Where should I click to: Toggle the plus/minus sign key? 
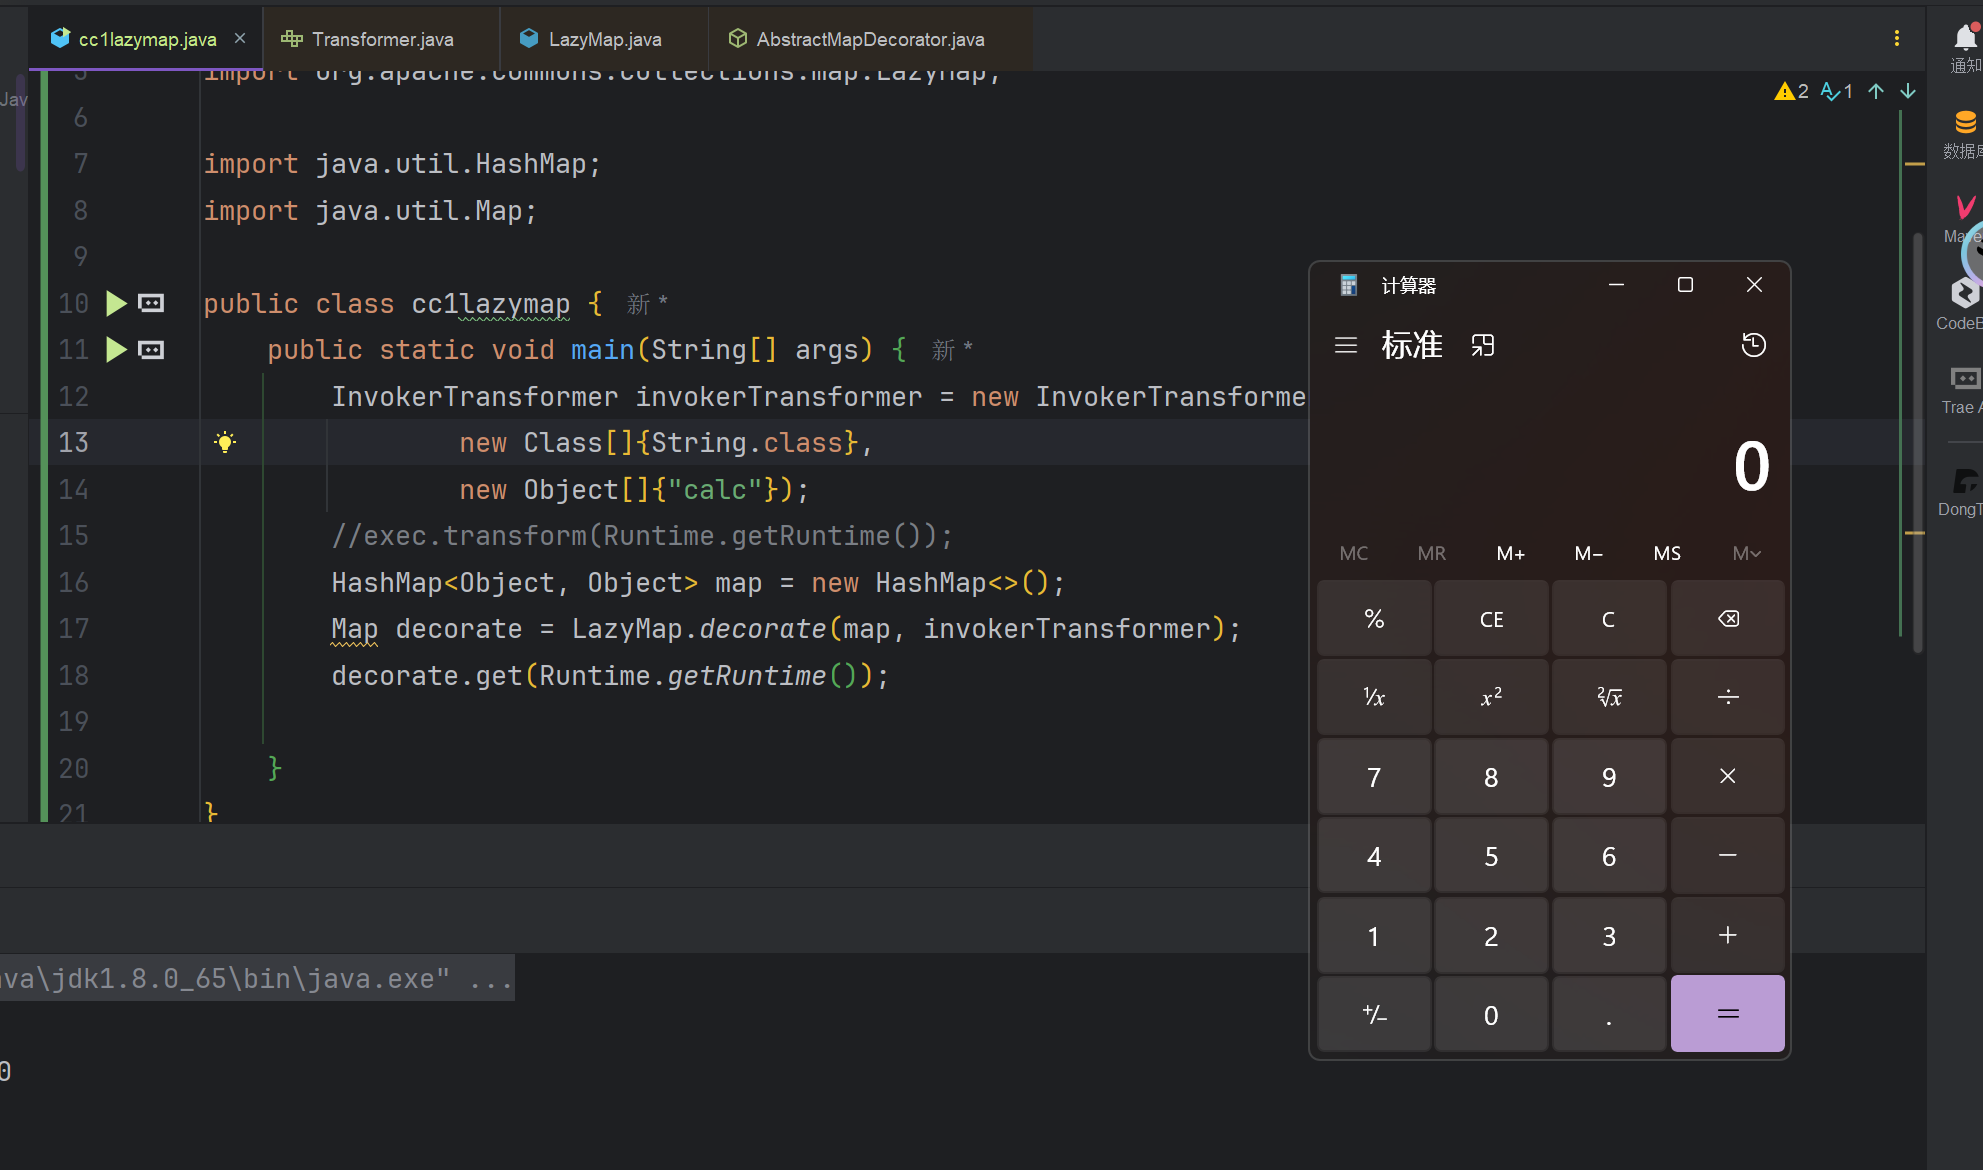click(1374, 1015)
